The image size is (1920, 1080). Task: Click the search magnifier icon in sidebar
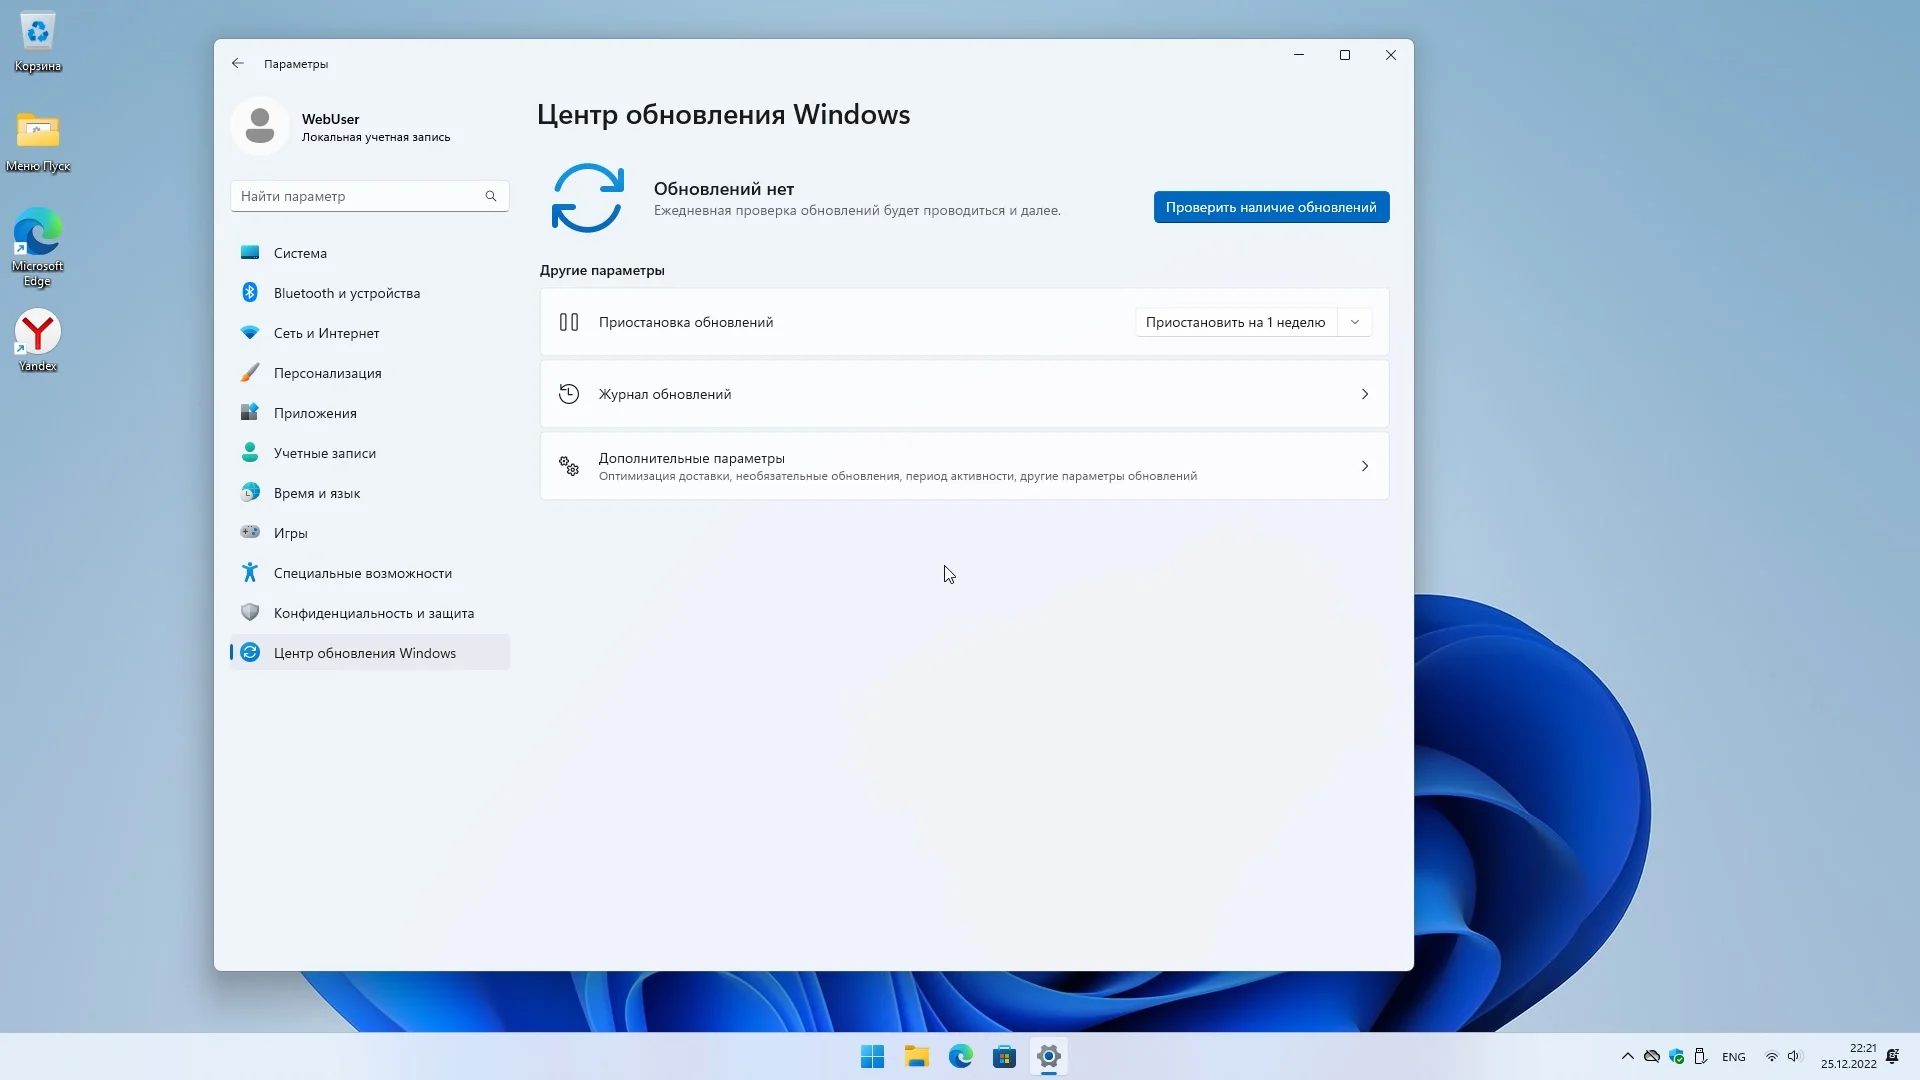click(490, 196)
